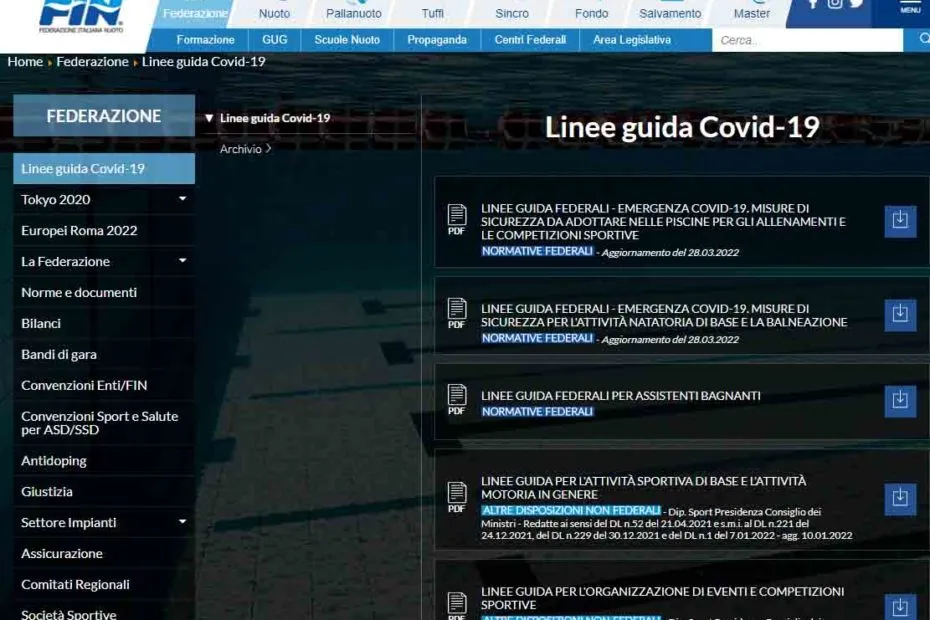Image resolution: width=930 pixels, height=620 pixels.
Task: Click Home in the breadcrumb trail
Action: coord(24,61)
